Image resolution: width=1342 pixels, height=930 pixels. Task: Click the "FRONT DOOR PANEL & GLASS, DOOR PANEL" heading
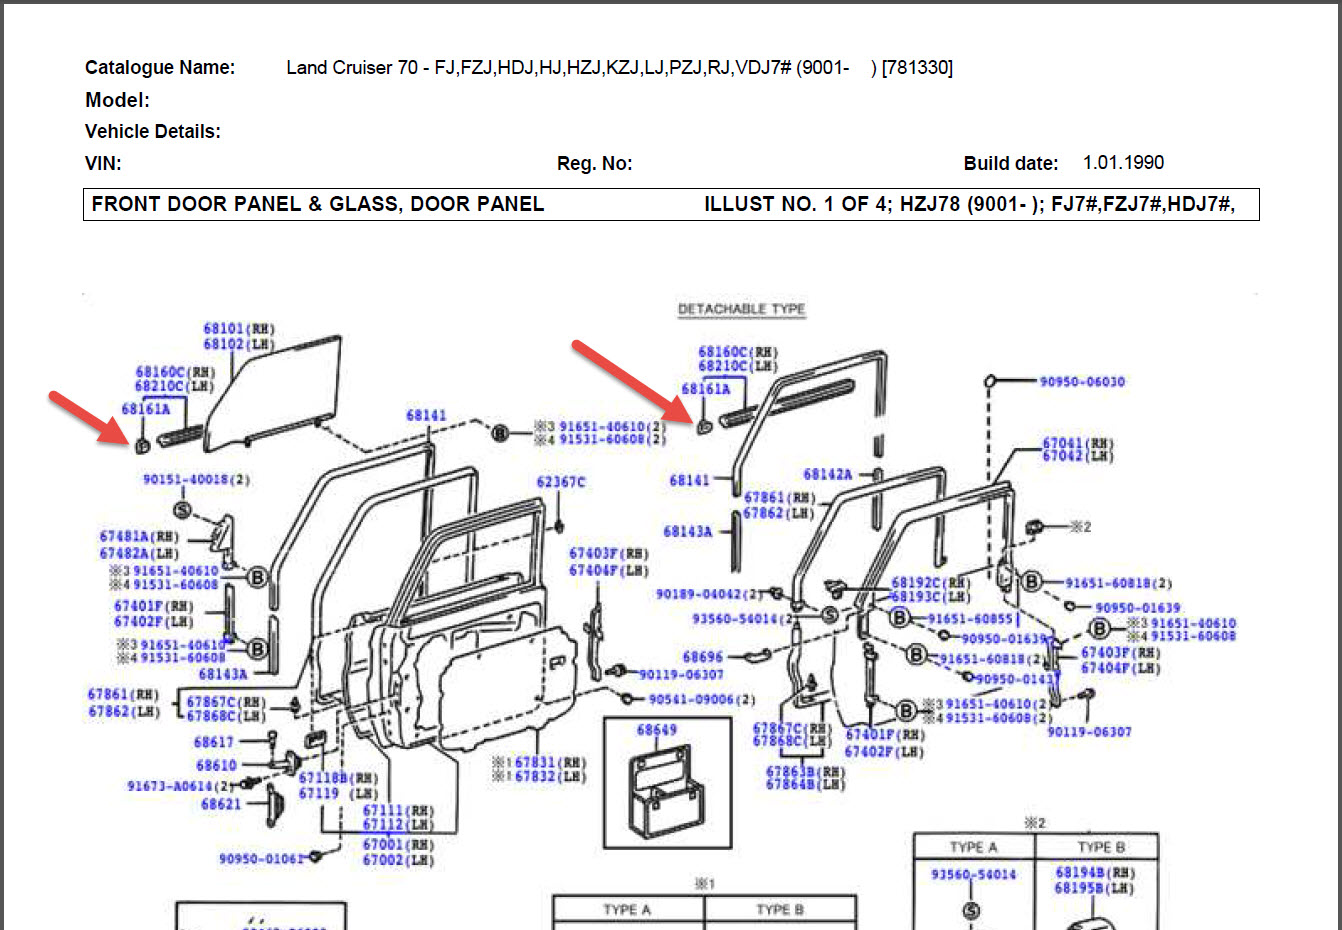coord(318,204)
